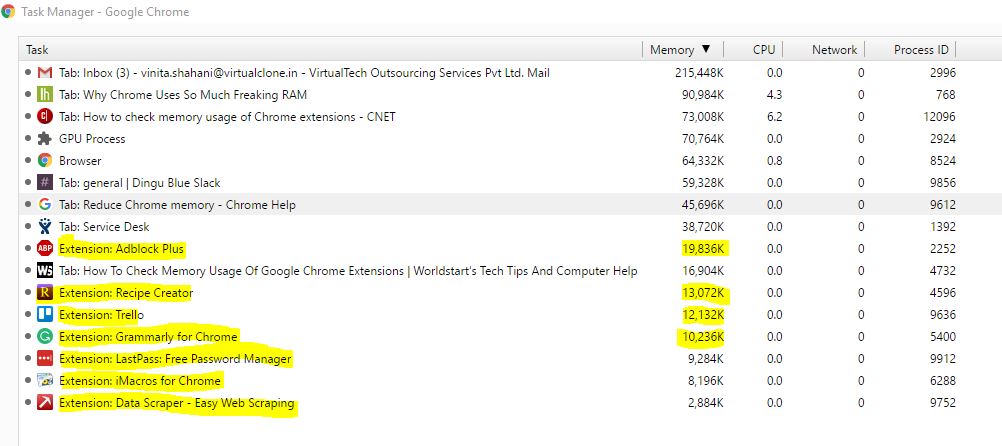Click the 9,284K memory value for LastPass
This screenshot has width=1002, height=446.
click(706, 358)
